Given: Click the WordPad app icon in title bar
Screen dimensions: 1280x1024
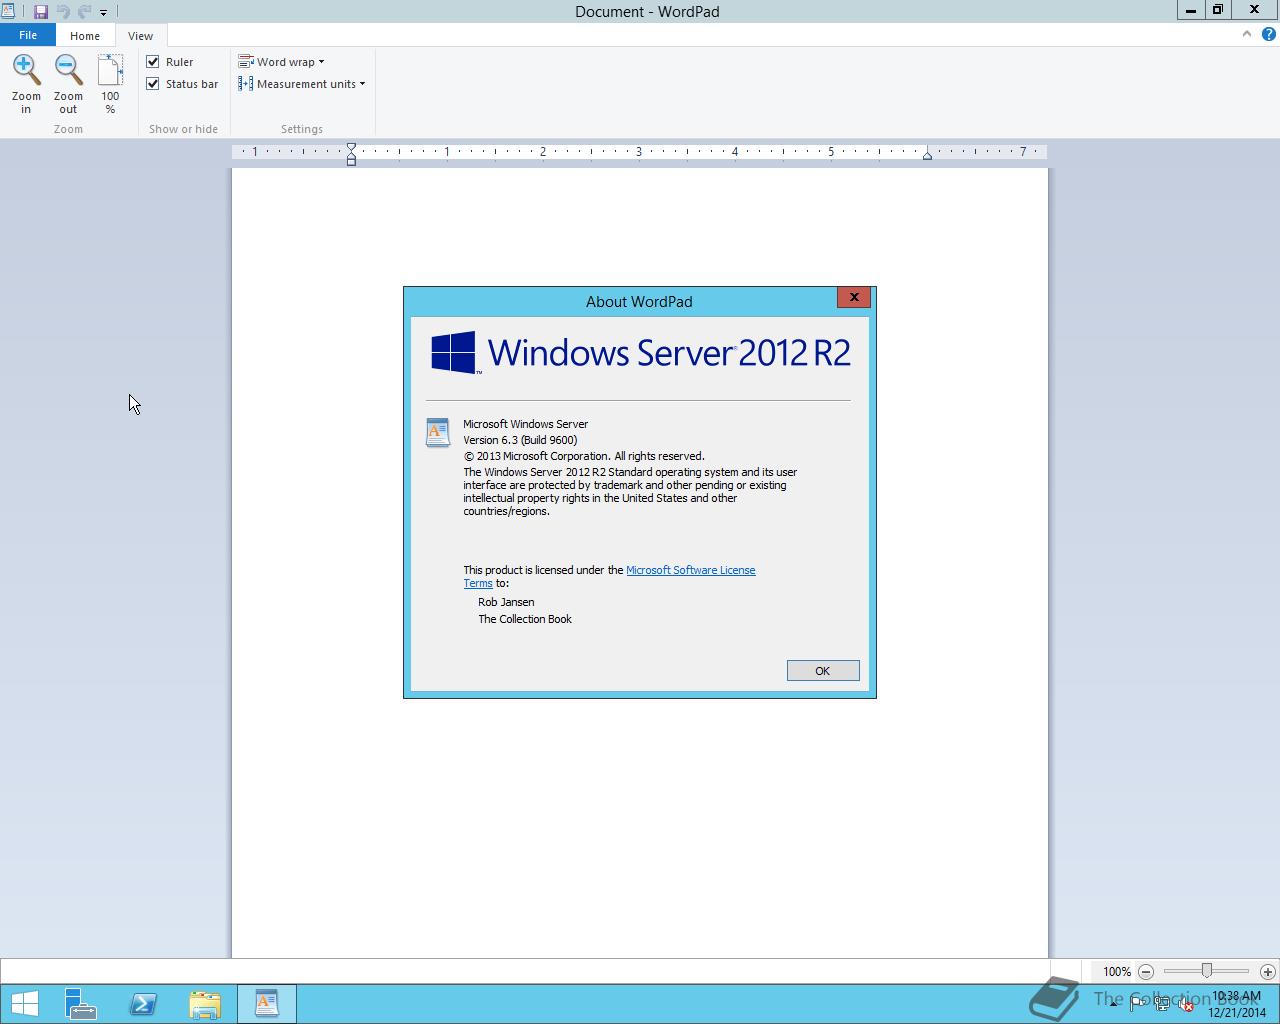Looking at the screenshot, I should tap(8, 11).
